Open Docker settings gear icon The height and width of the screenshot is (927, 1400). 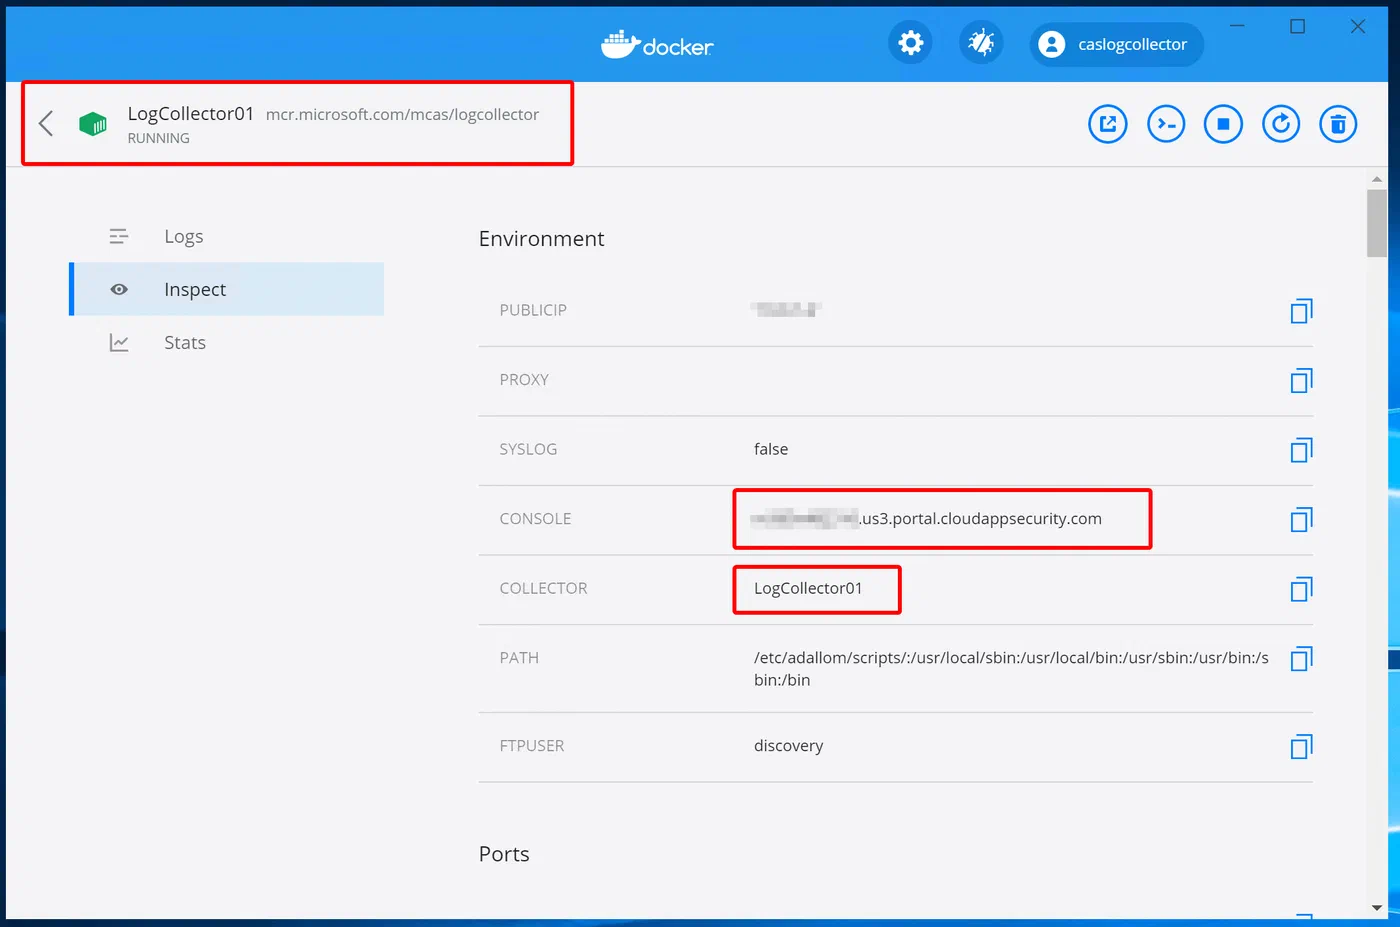click(x=910, y=43)
